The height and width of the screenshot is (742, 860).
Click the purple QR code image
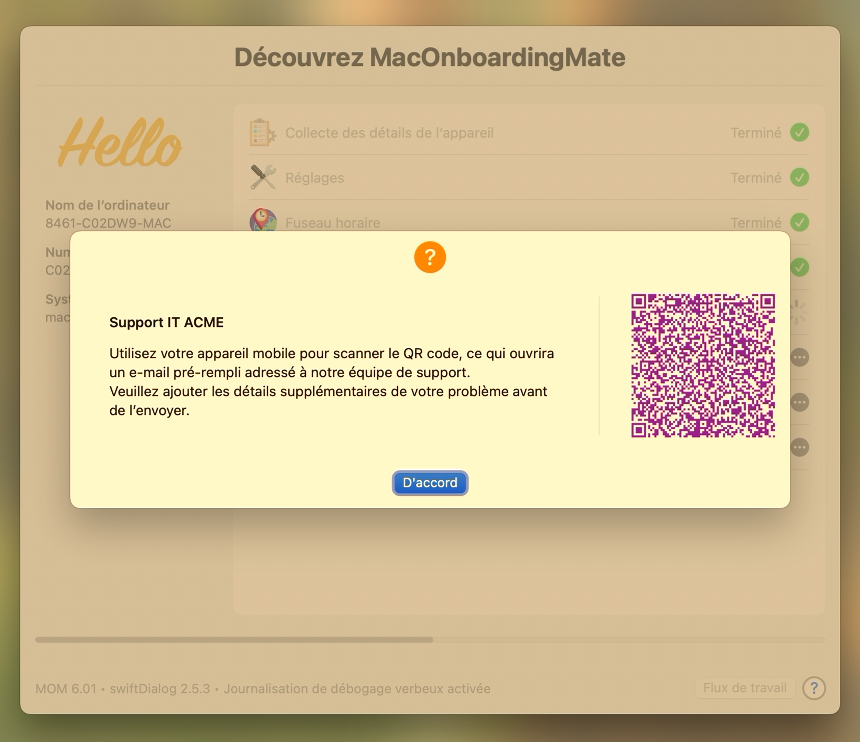703,365
